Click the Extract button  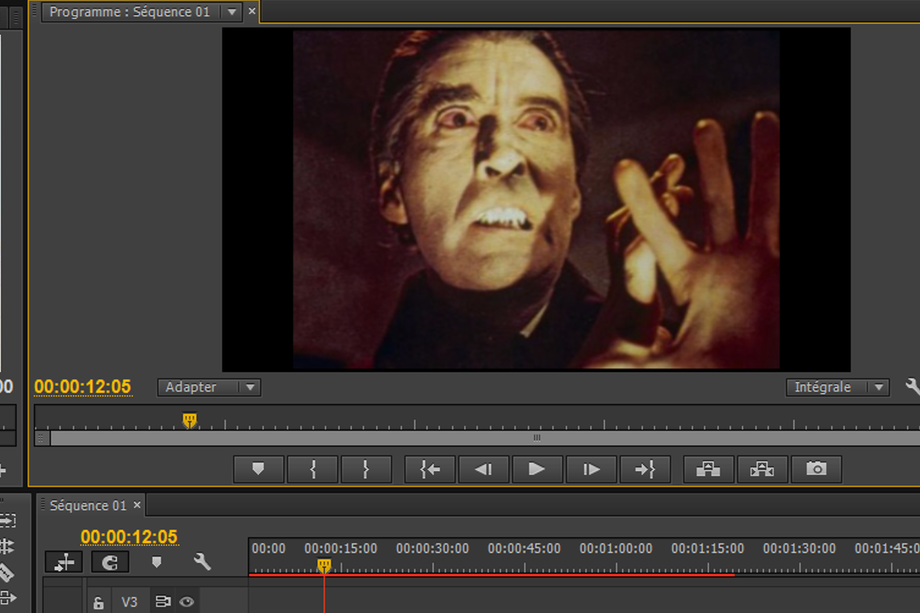pos(762,469)
